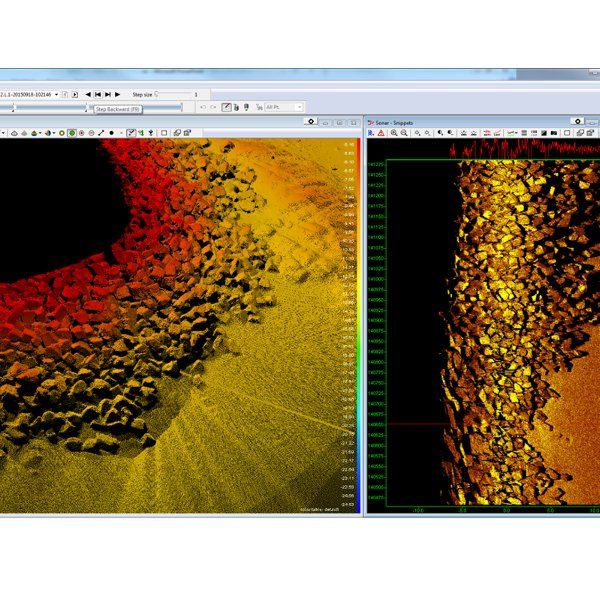Click the red warning triangle icon in Sonar toolbar
600x600 pixels.
tap(382, 133)
